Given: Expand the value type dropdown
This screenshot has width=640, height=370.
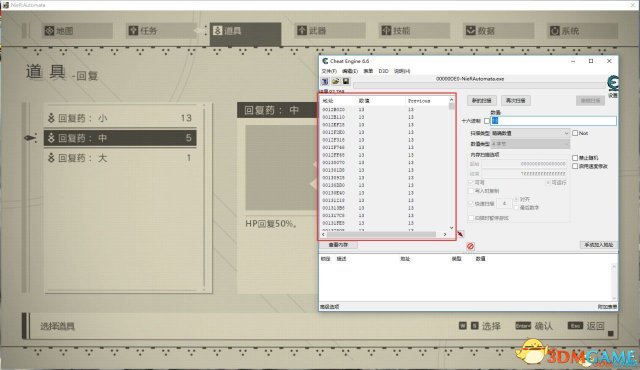Looking at the screenshot, I should (530, 144).
